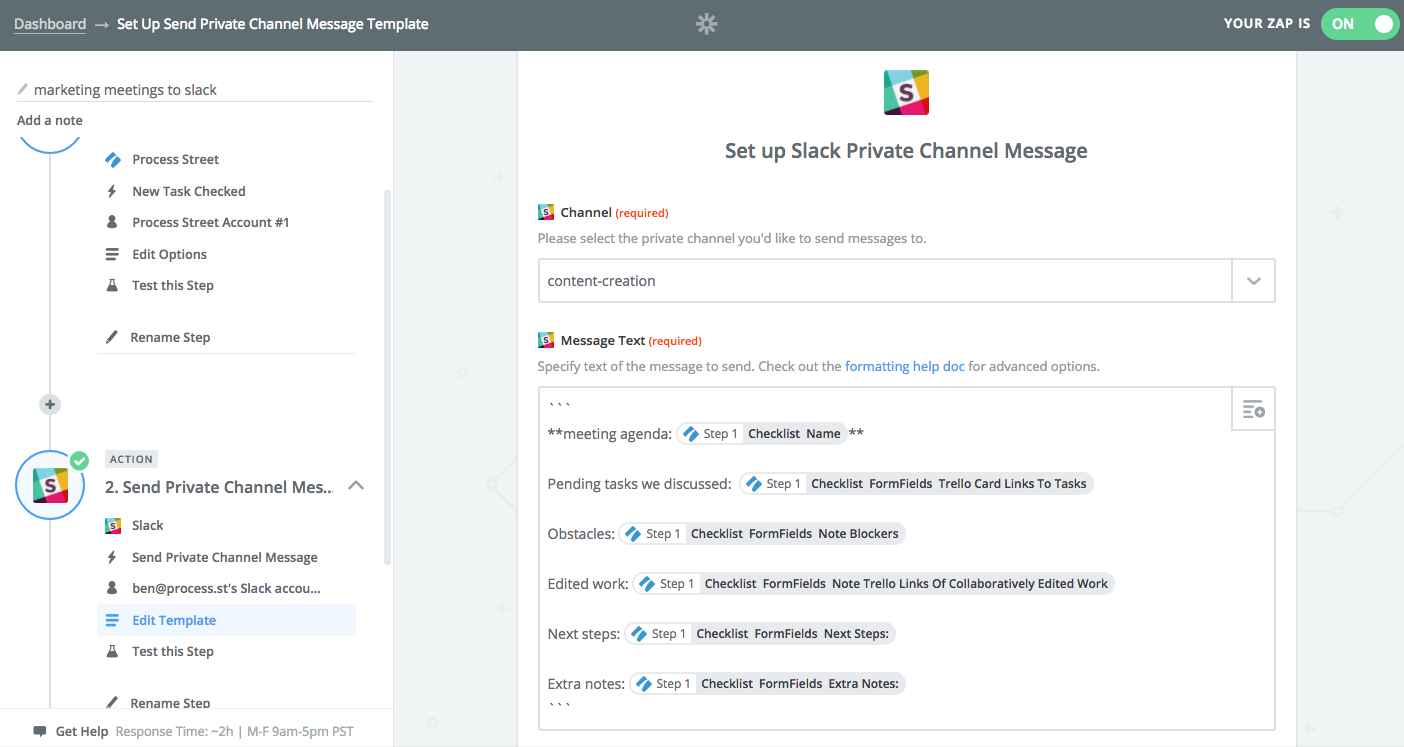
Task: Click the lightning bolt icon beside New Task Checked
Action: click(x=112, y=191)
